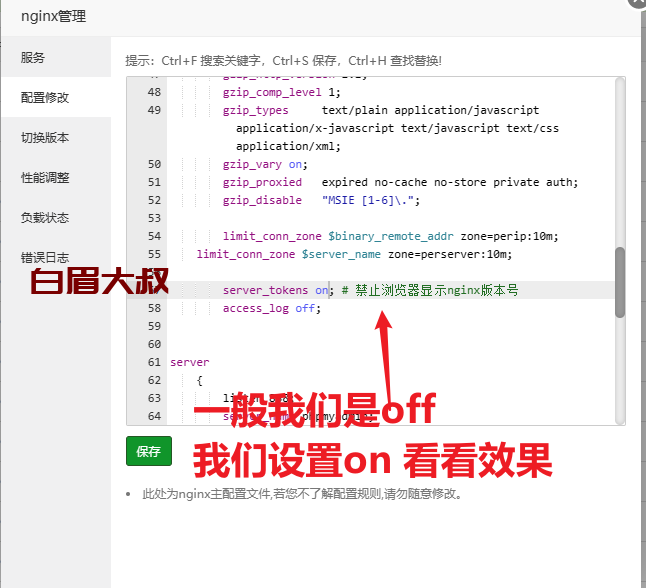Click line number 52 in the gutter

154,200
